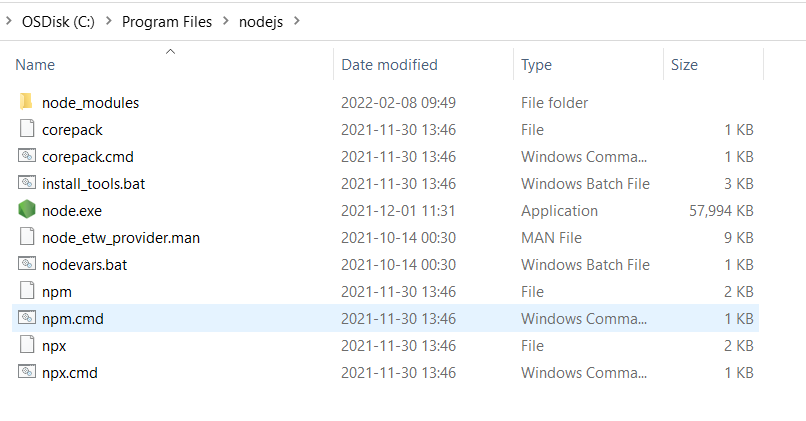This screenshot has width=806, height=421.
Task: Click the 2 KB size of npx
Action: 739,345
